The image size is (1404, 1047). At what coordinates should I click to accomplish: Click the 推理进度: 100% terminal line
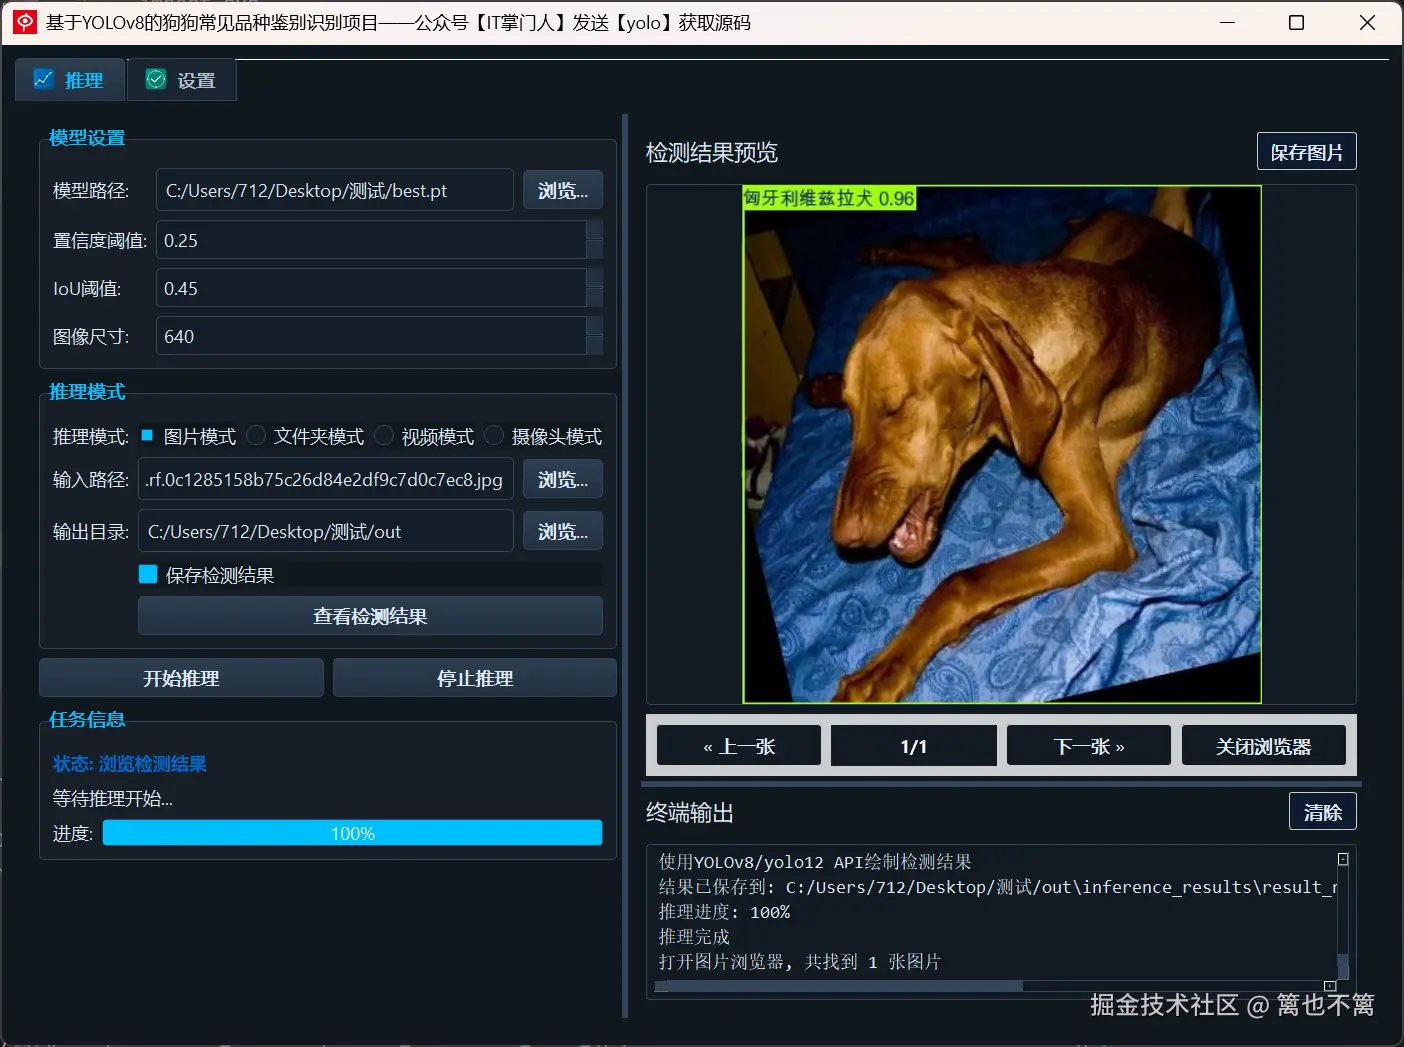[x=724, y=912]
